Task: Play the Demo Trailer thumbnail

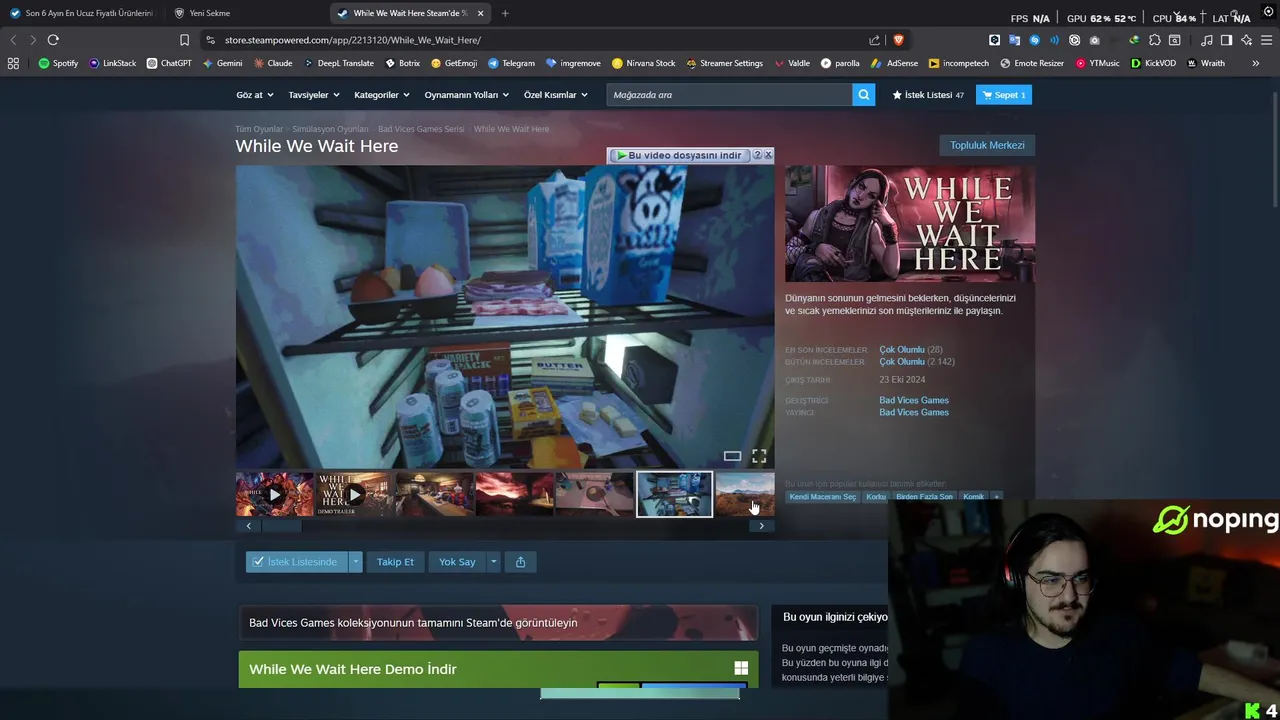Action: 355,494
